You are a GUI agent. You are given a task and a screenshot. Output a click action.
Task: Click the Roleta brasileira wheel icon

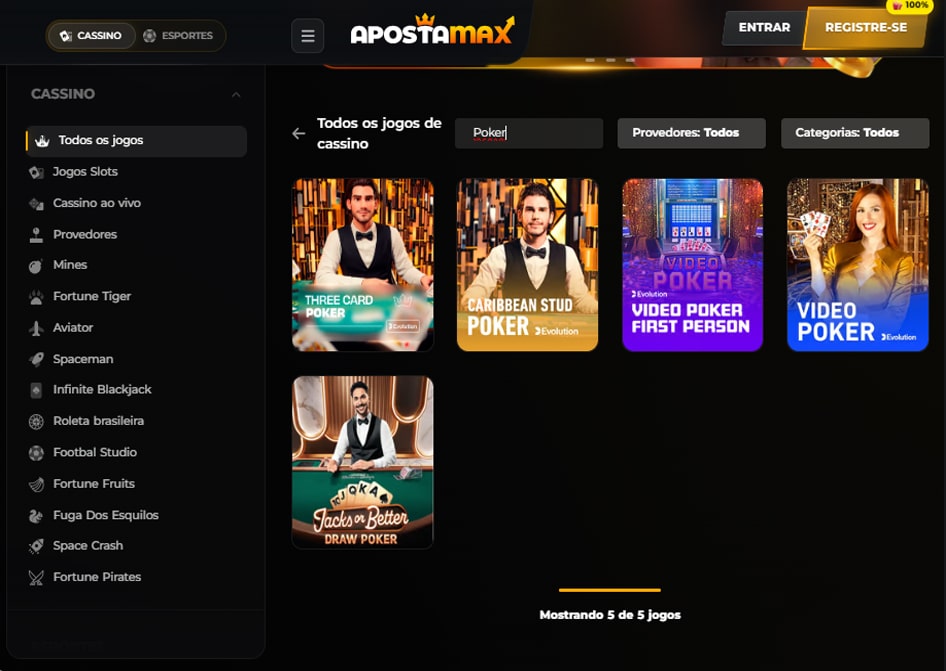pyautogui.click(x=36, y=422)
